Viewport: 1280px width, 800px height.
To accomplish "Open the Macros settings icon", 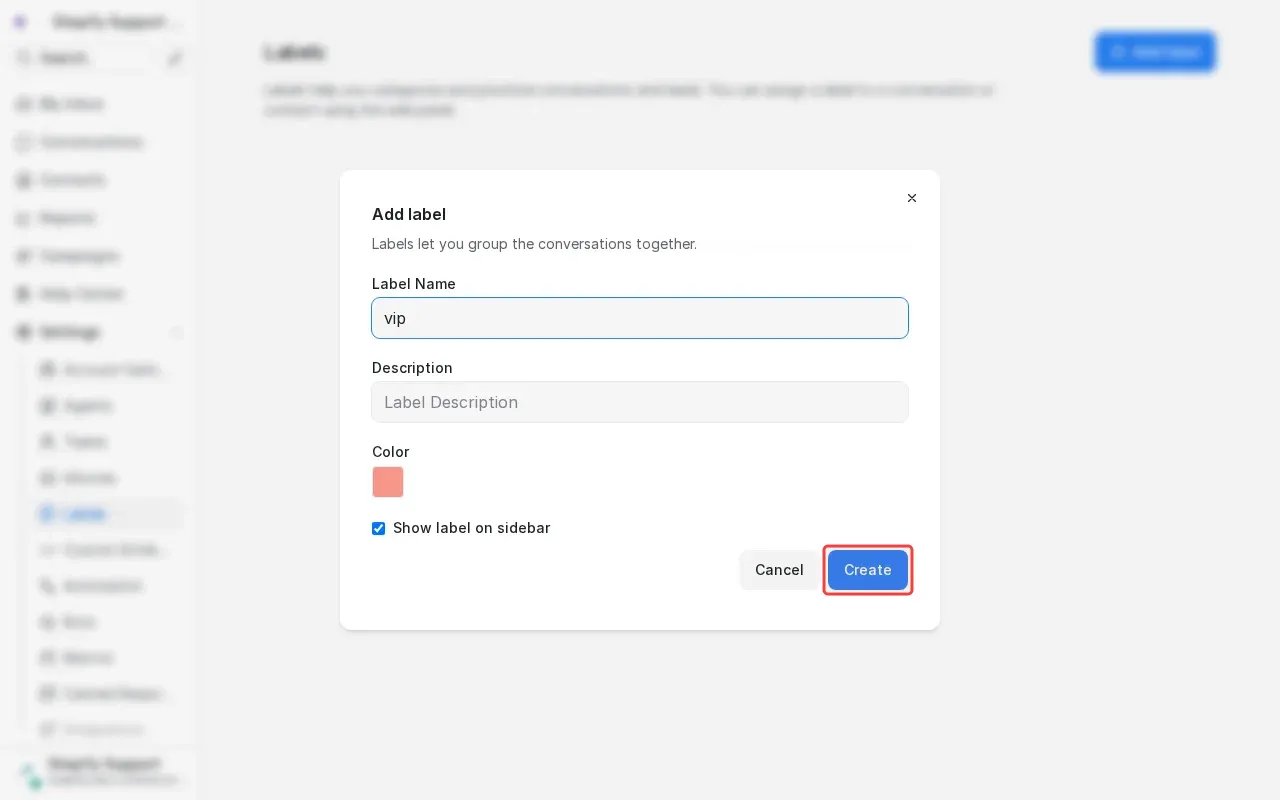I will coord(48,658).
